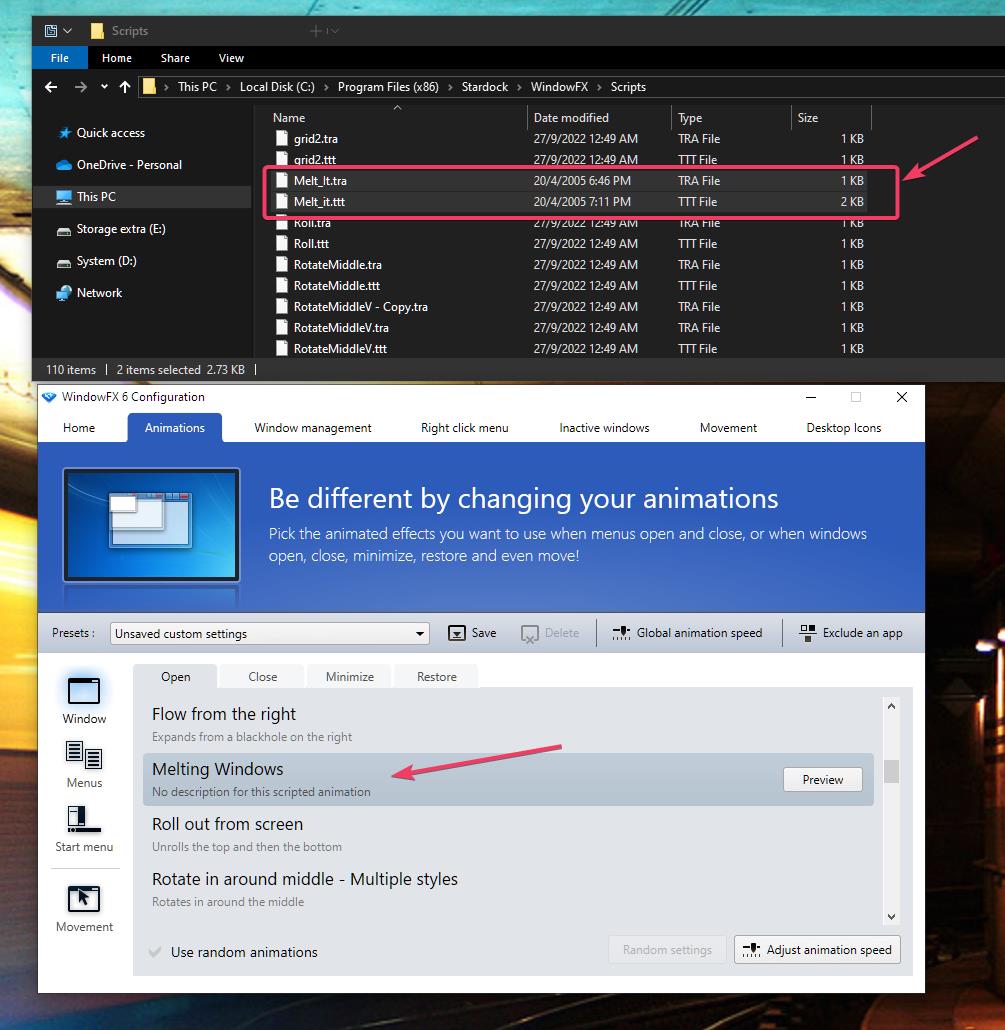Click the OneDrive cloud icon
1005x1030 pixels.
tap(64, 165)
